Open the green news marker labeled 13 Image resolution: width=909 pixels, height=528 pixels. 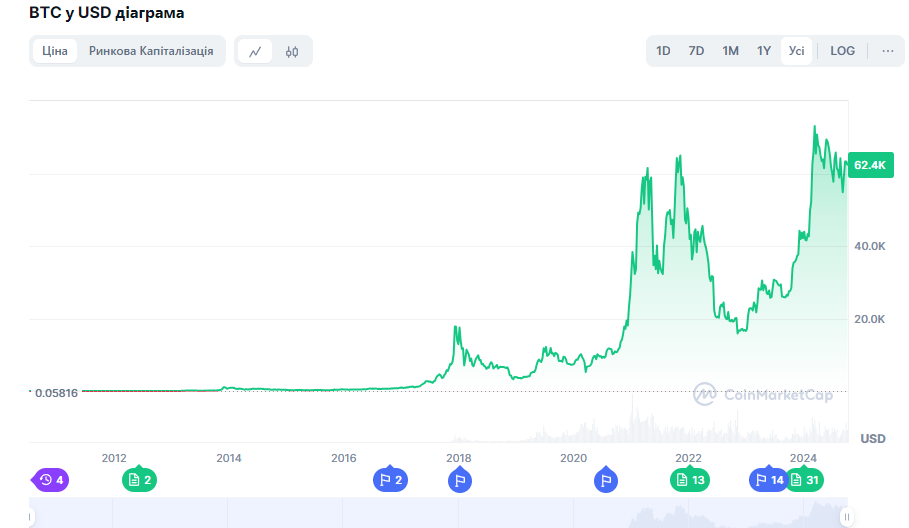tap(690, 479)
